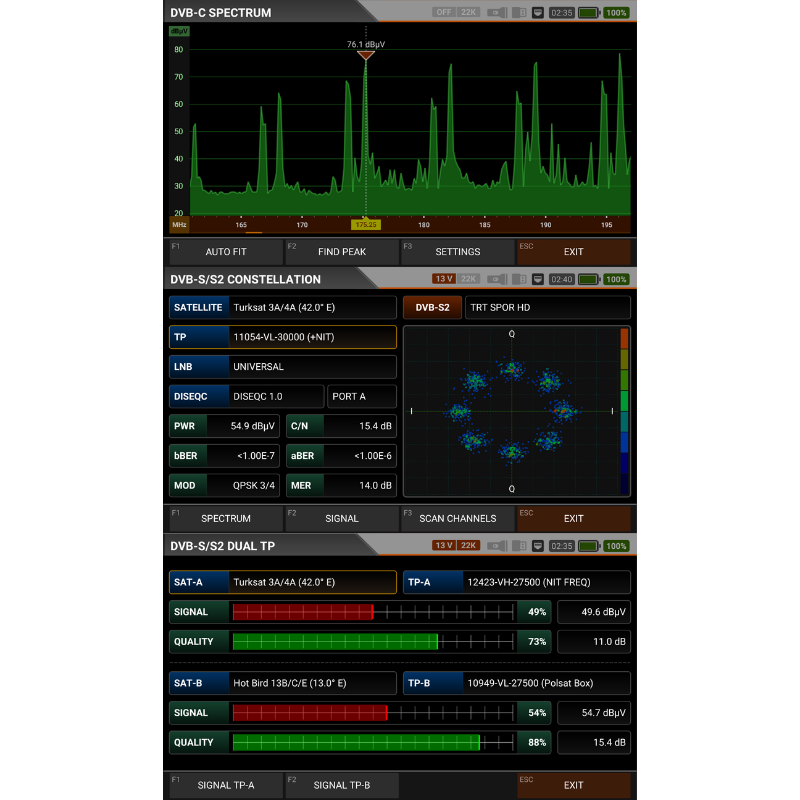Click the highlighted 175.25 frequency marker label
800x800 pixels.
point(366,224)
